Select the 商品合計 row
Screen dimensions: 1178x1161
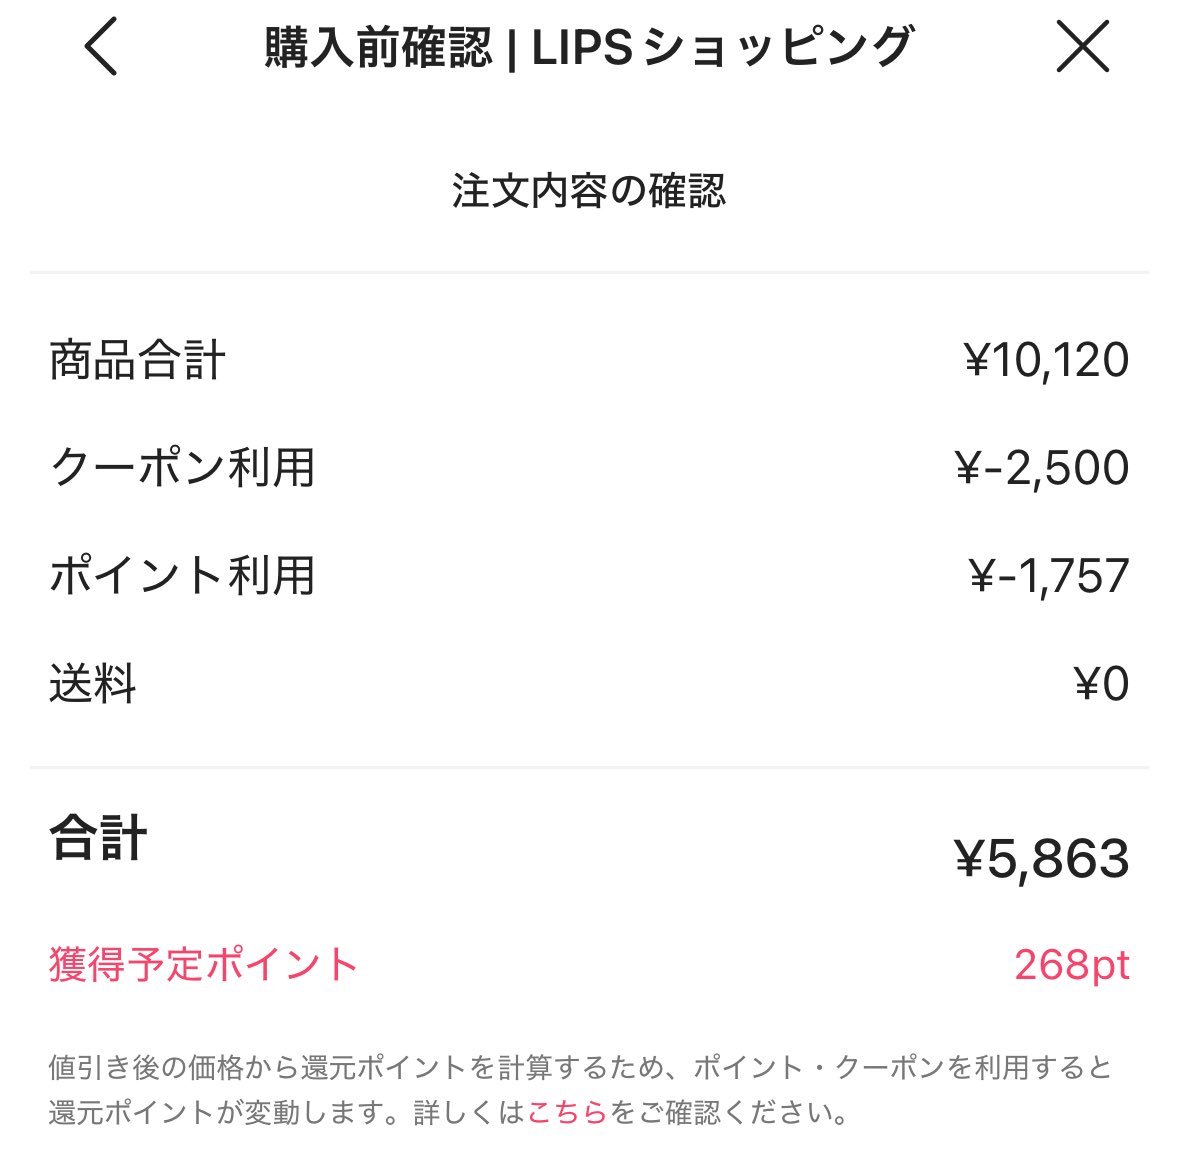point(138,363)
